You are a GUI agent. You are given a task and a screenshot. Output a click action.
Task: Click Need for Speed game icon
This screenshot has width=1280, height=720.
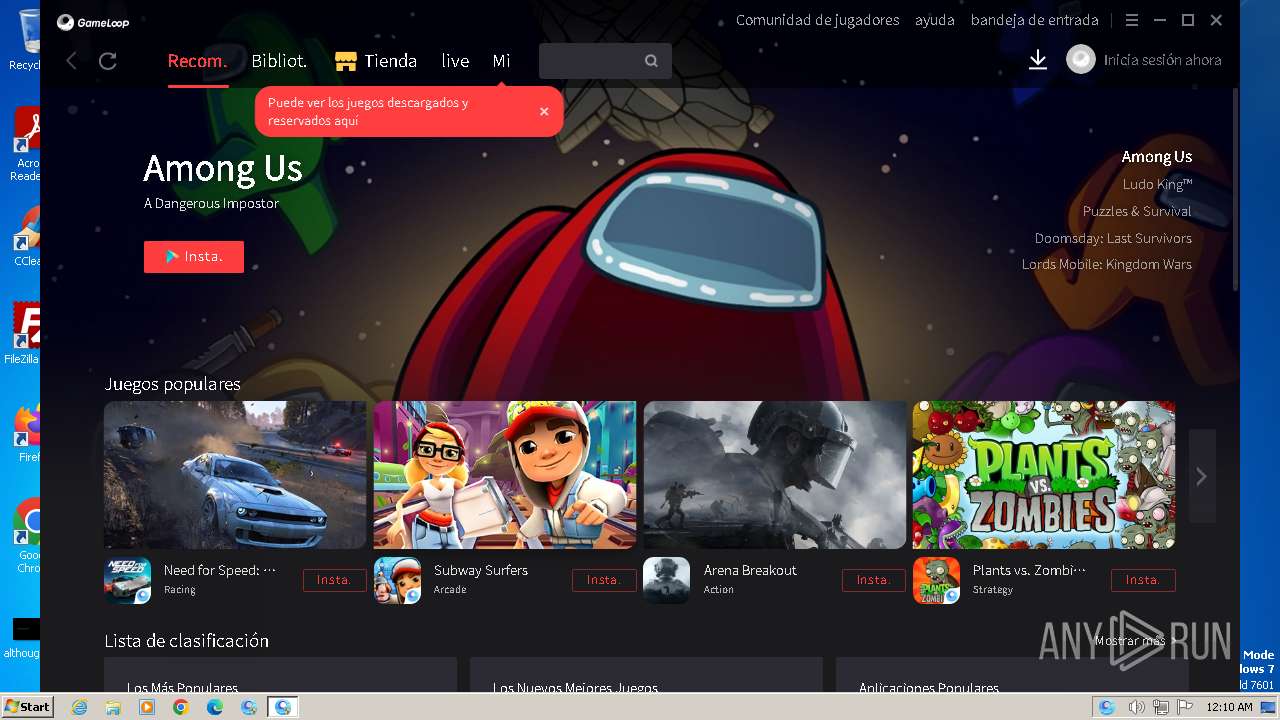click(128, 580)
